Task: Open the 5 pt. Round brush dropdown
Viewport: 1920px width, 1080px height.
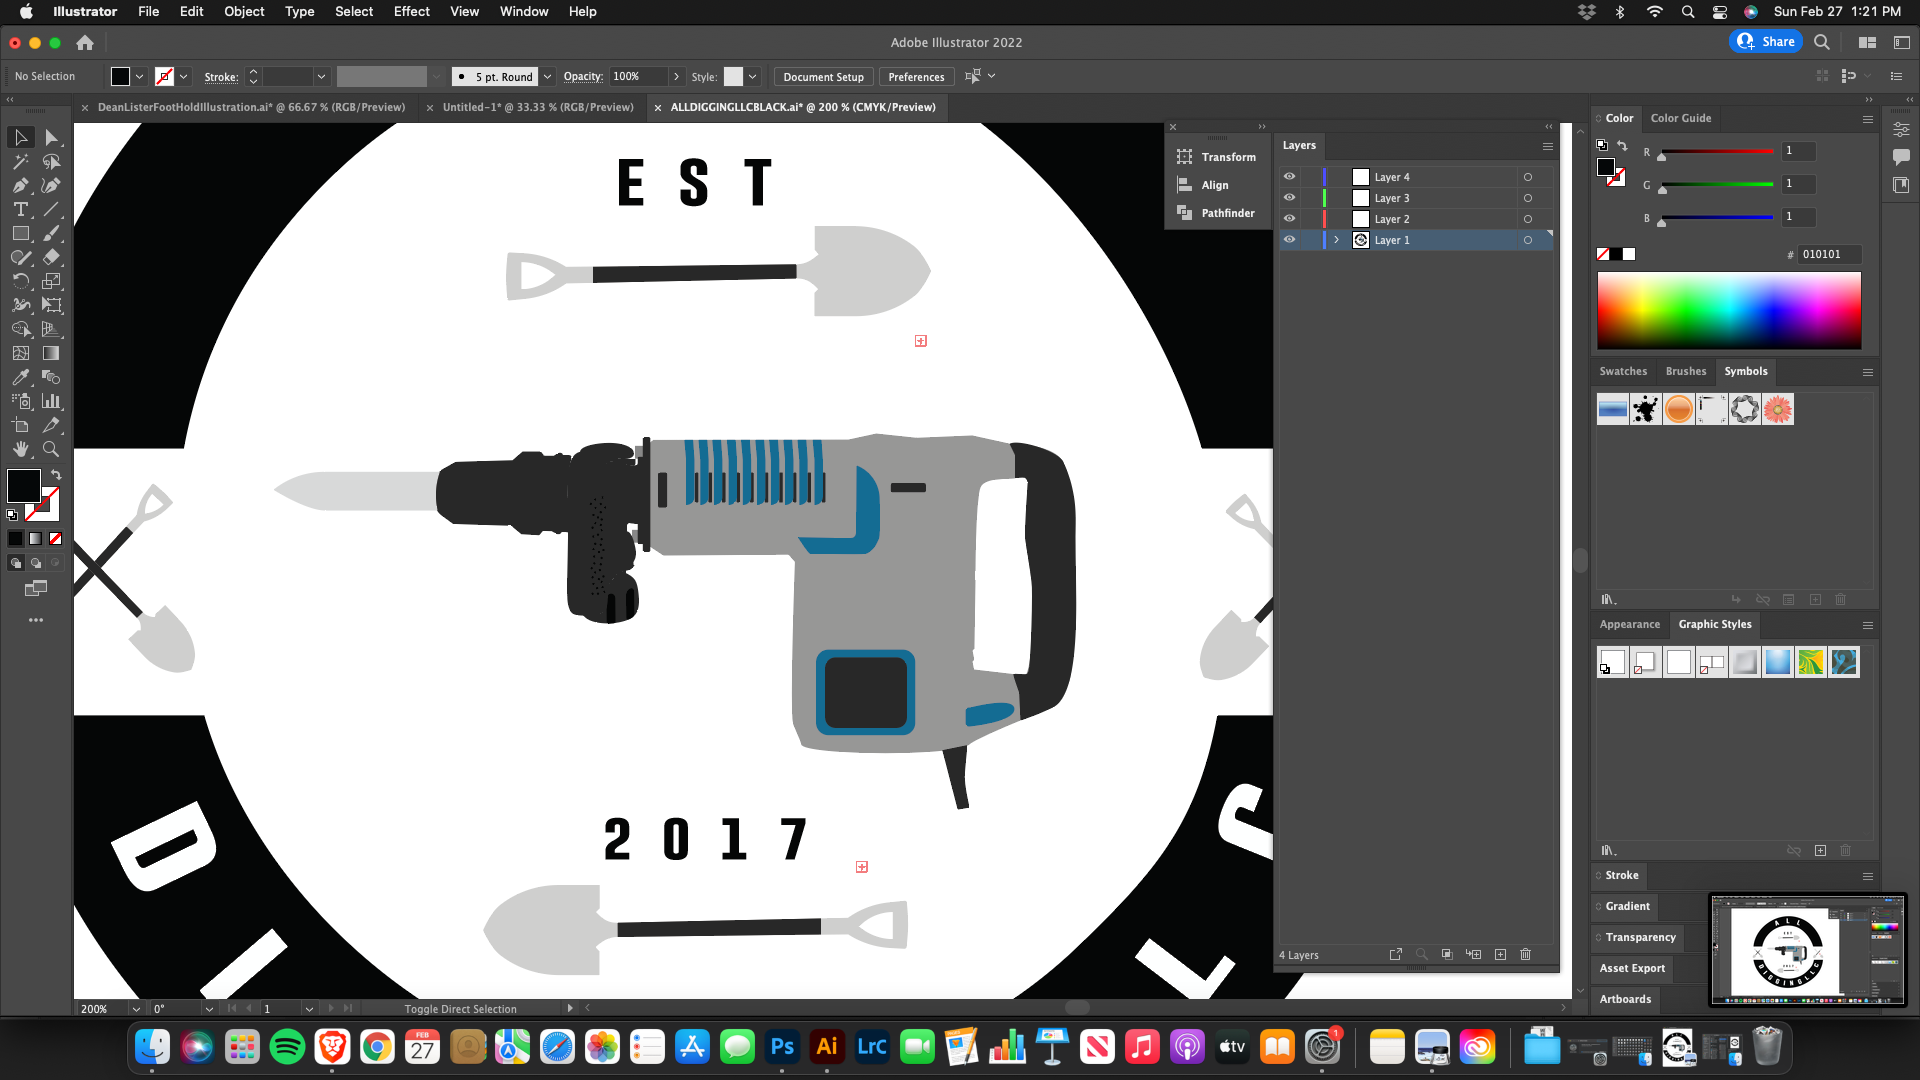Action: tap(547, 77)
